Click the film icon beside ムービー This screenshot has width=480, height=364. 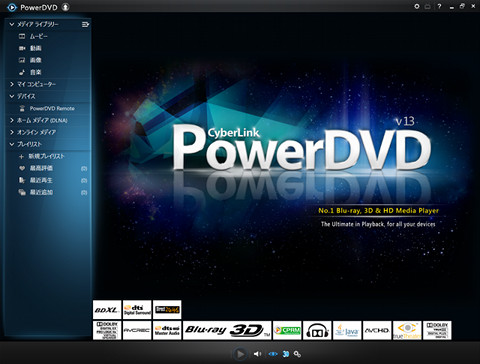click(22, 36)
